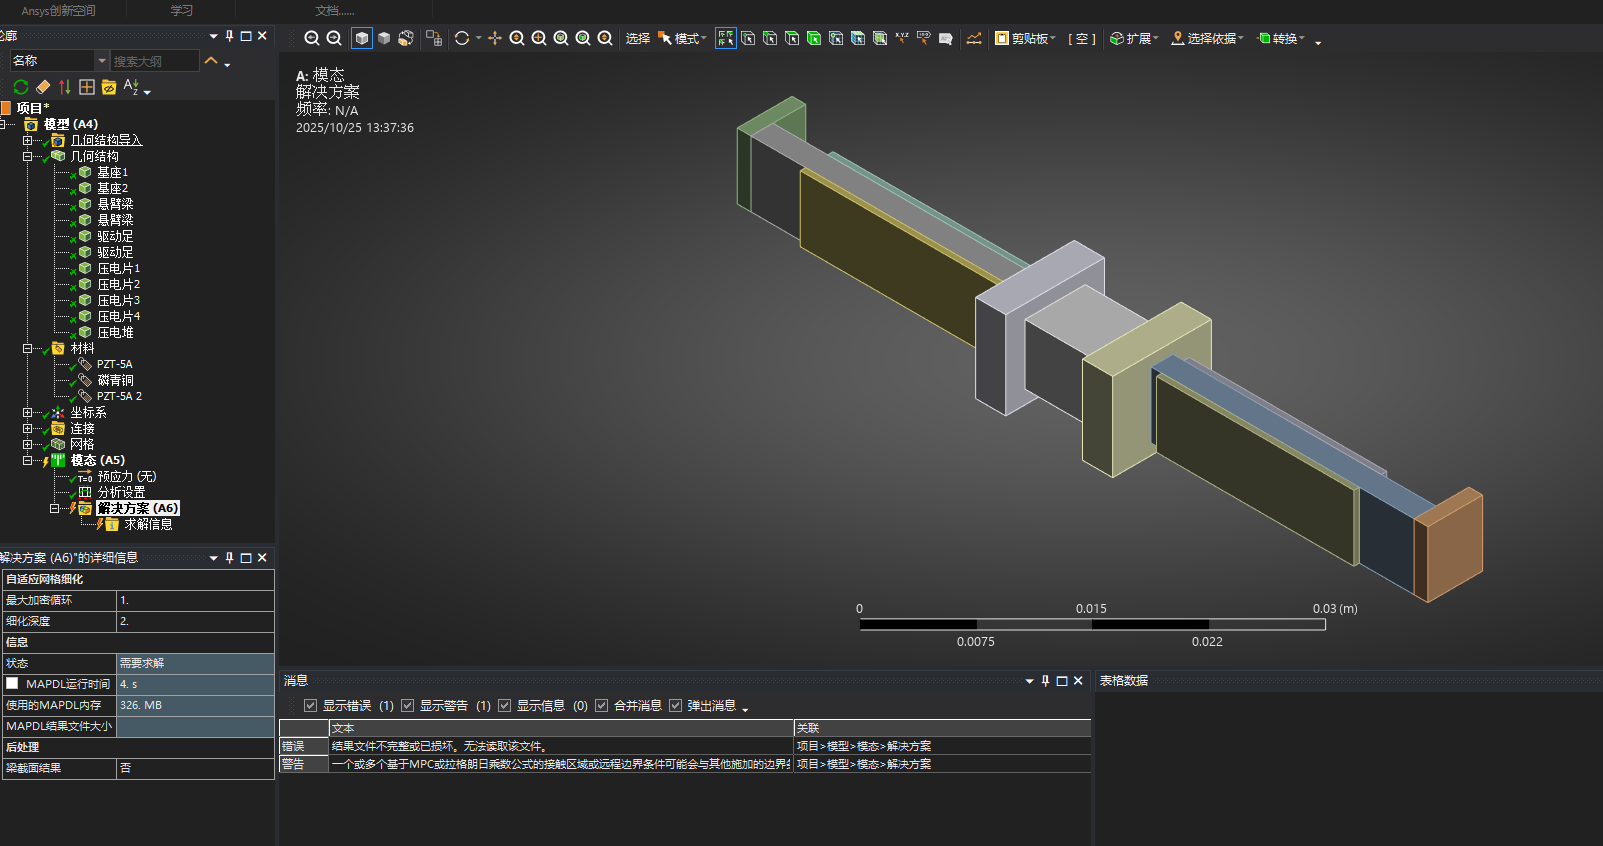1603x846 pixels.
Task: Click the refresh icon in outline toolbar
Action: [21, 87]
